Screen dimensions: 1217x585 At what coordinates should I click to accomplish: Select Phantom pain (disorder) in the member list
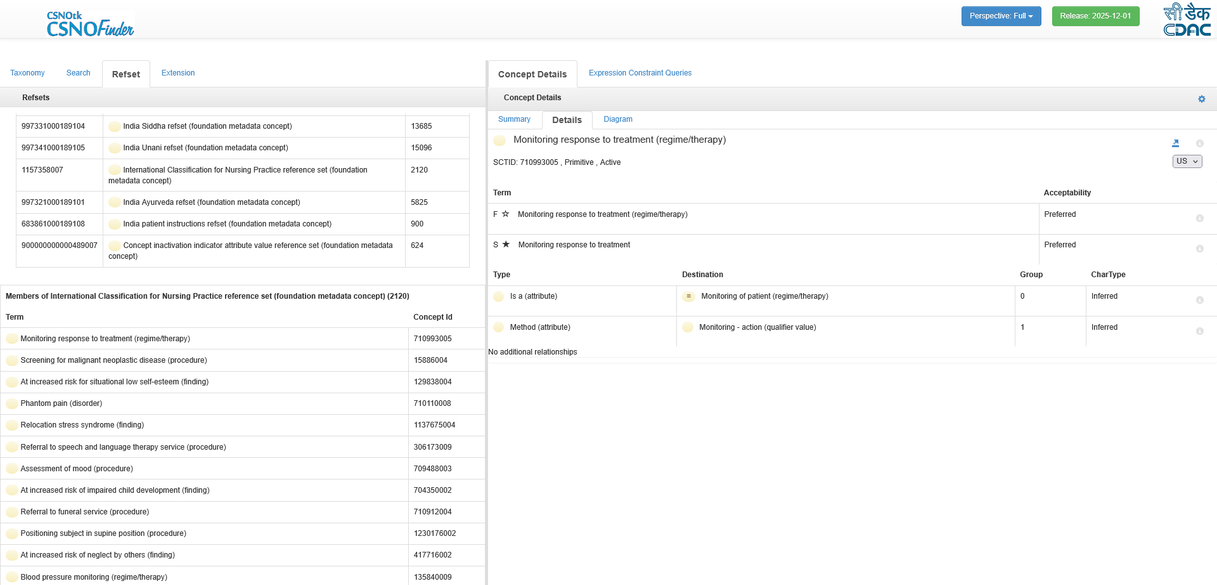61,404
